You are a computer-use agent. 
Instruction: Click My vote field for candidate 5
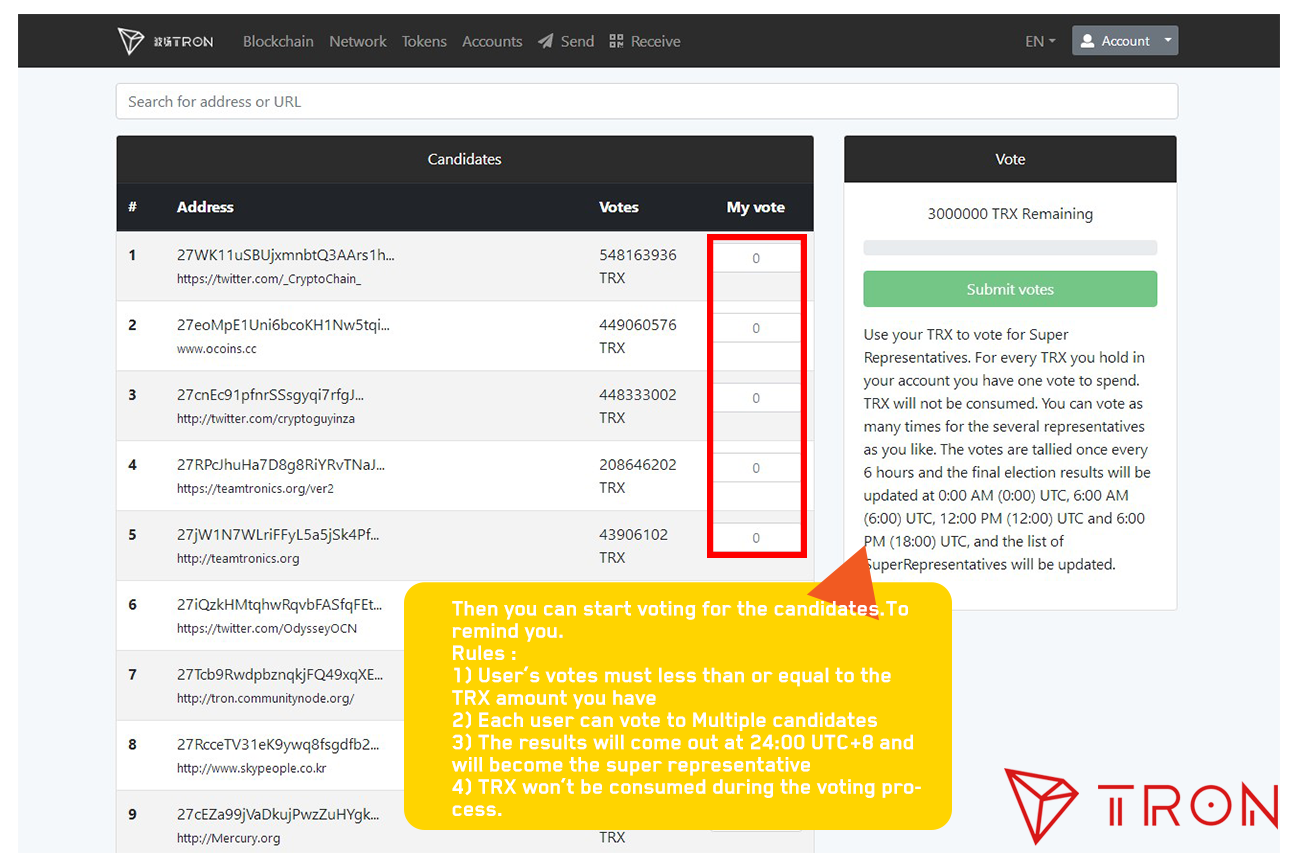(756, 538)
